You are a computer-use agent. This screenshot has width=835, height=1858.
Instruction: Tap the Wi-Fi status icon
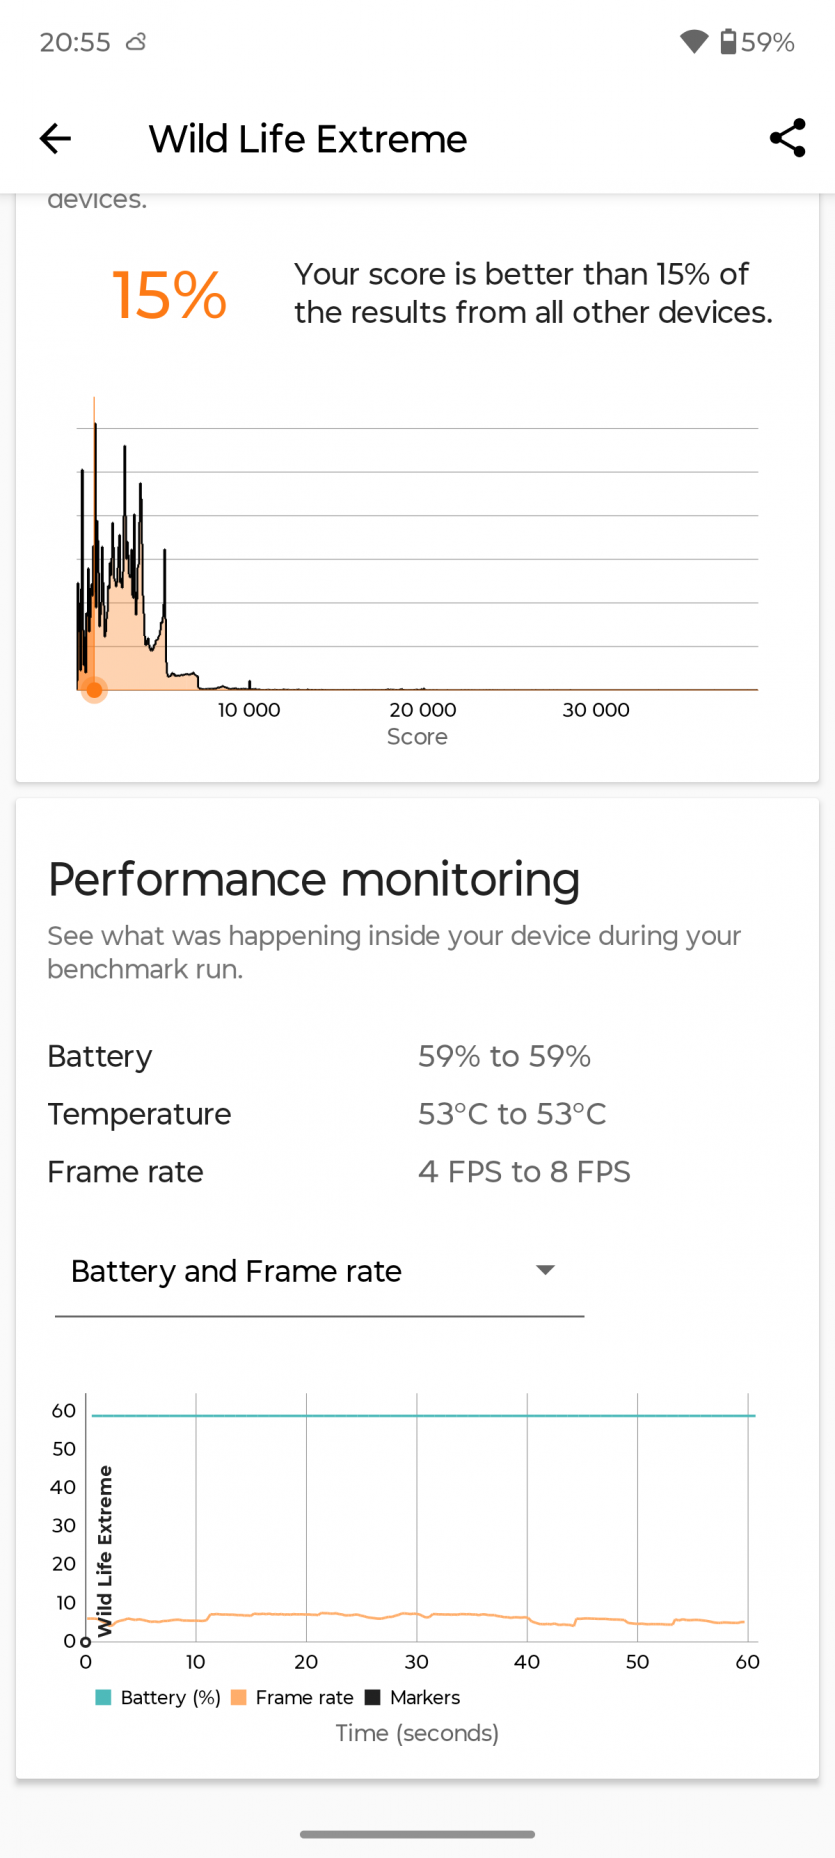click(x=693, y=41)
